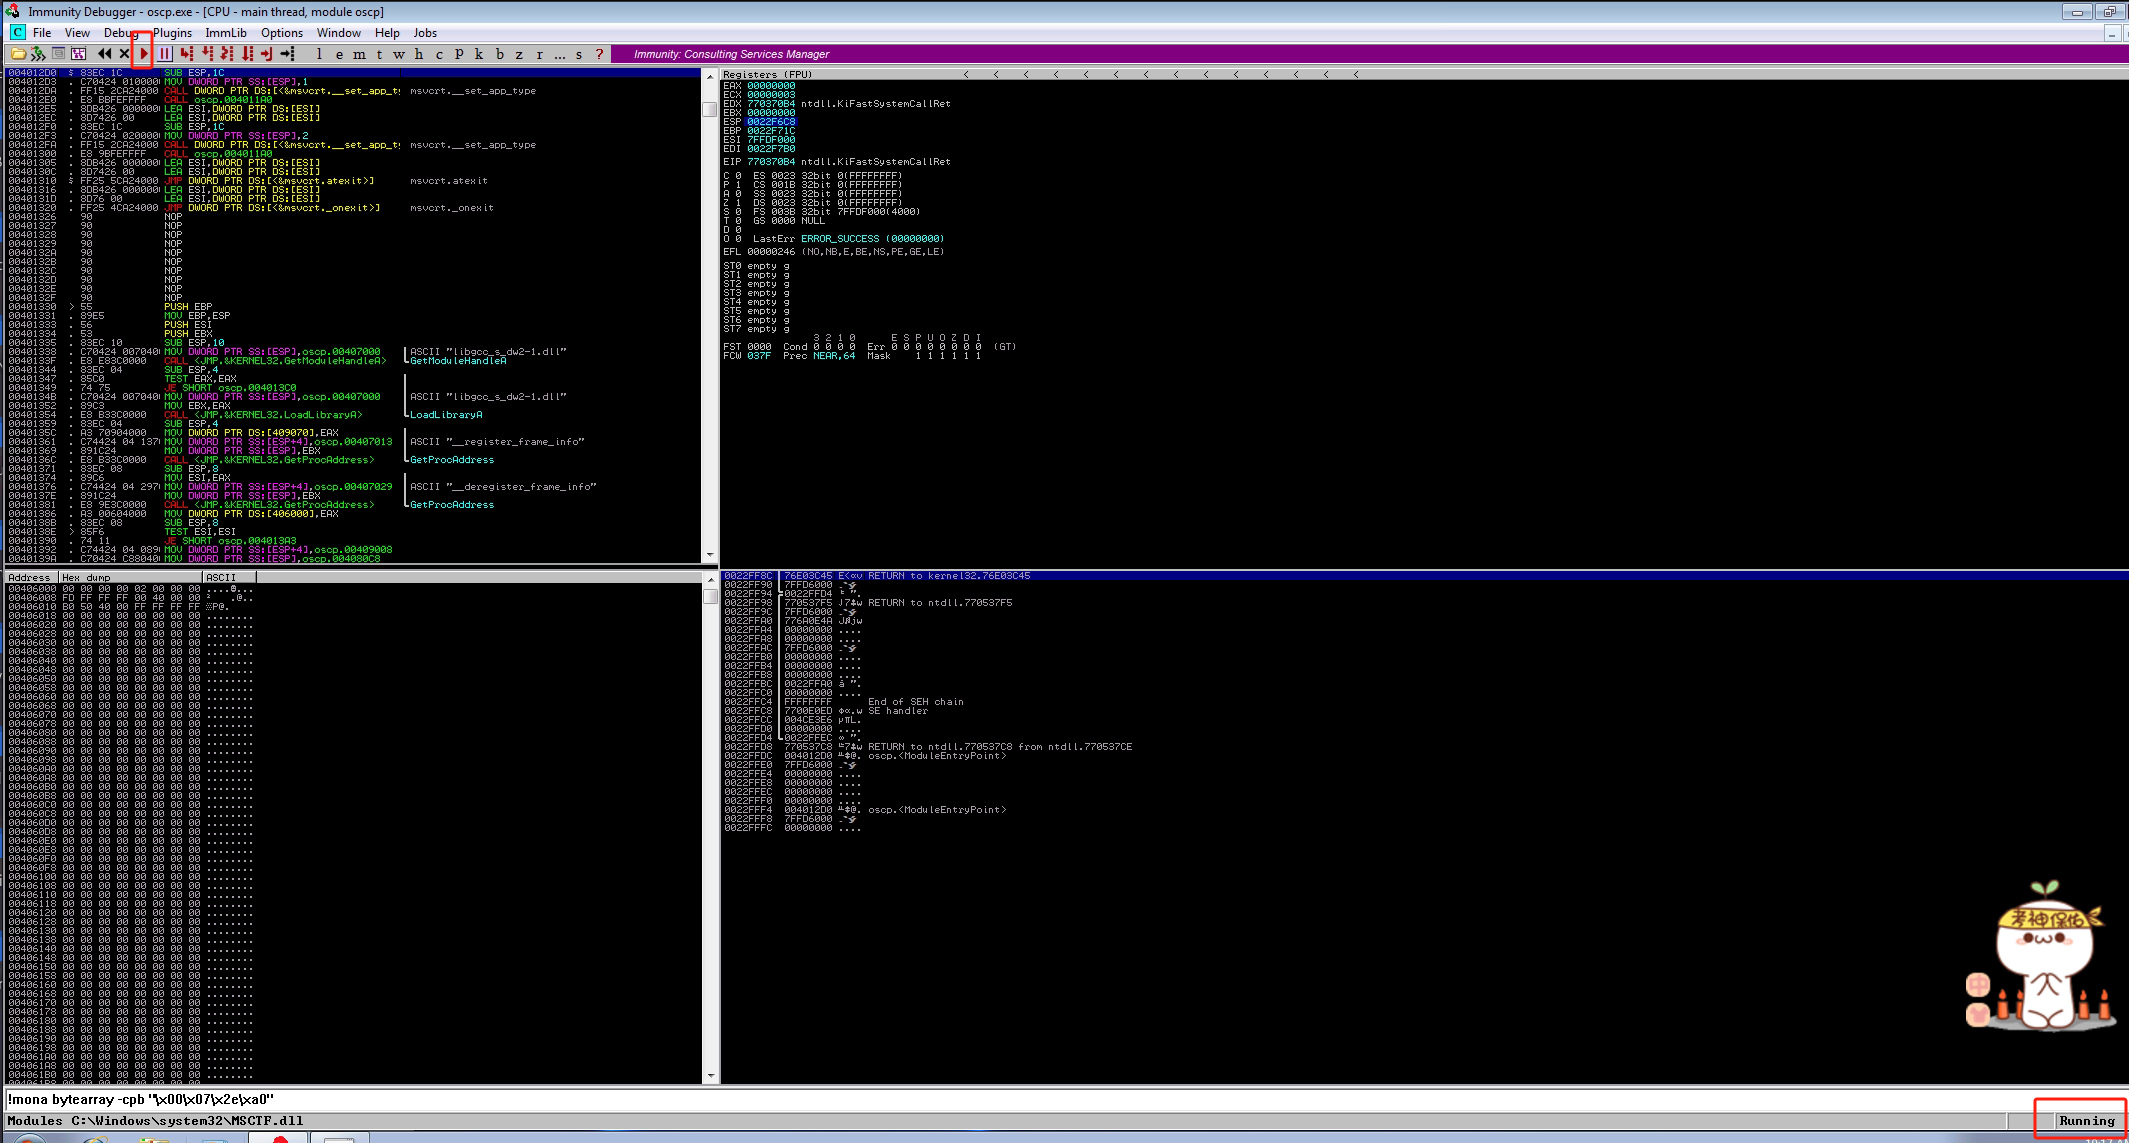Click the Trace into toolbar icon

pyautogui.click(x=227, y=54)
